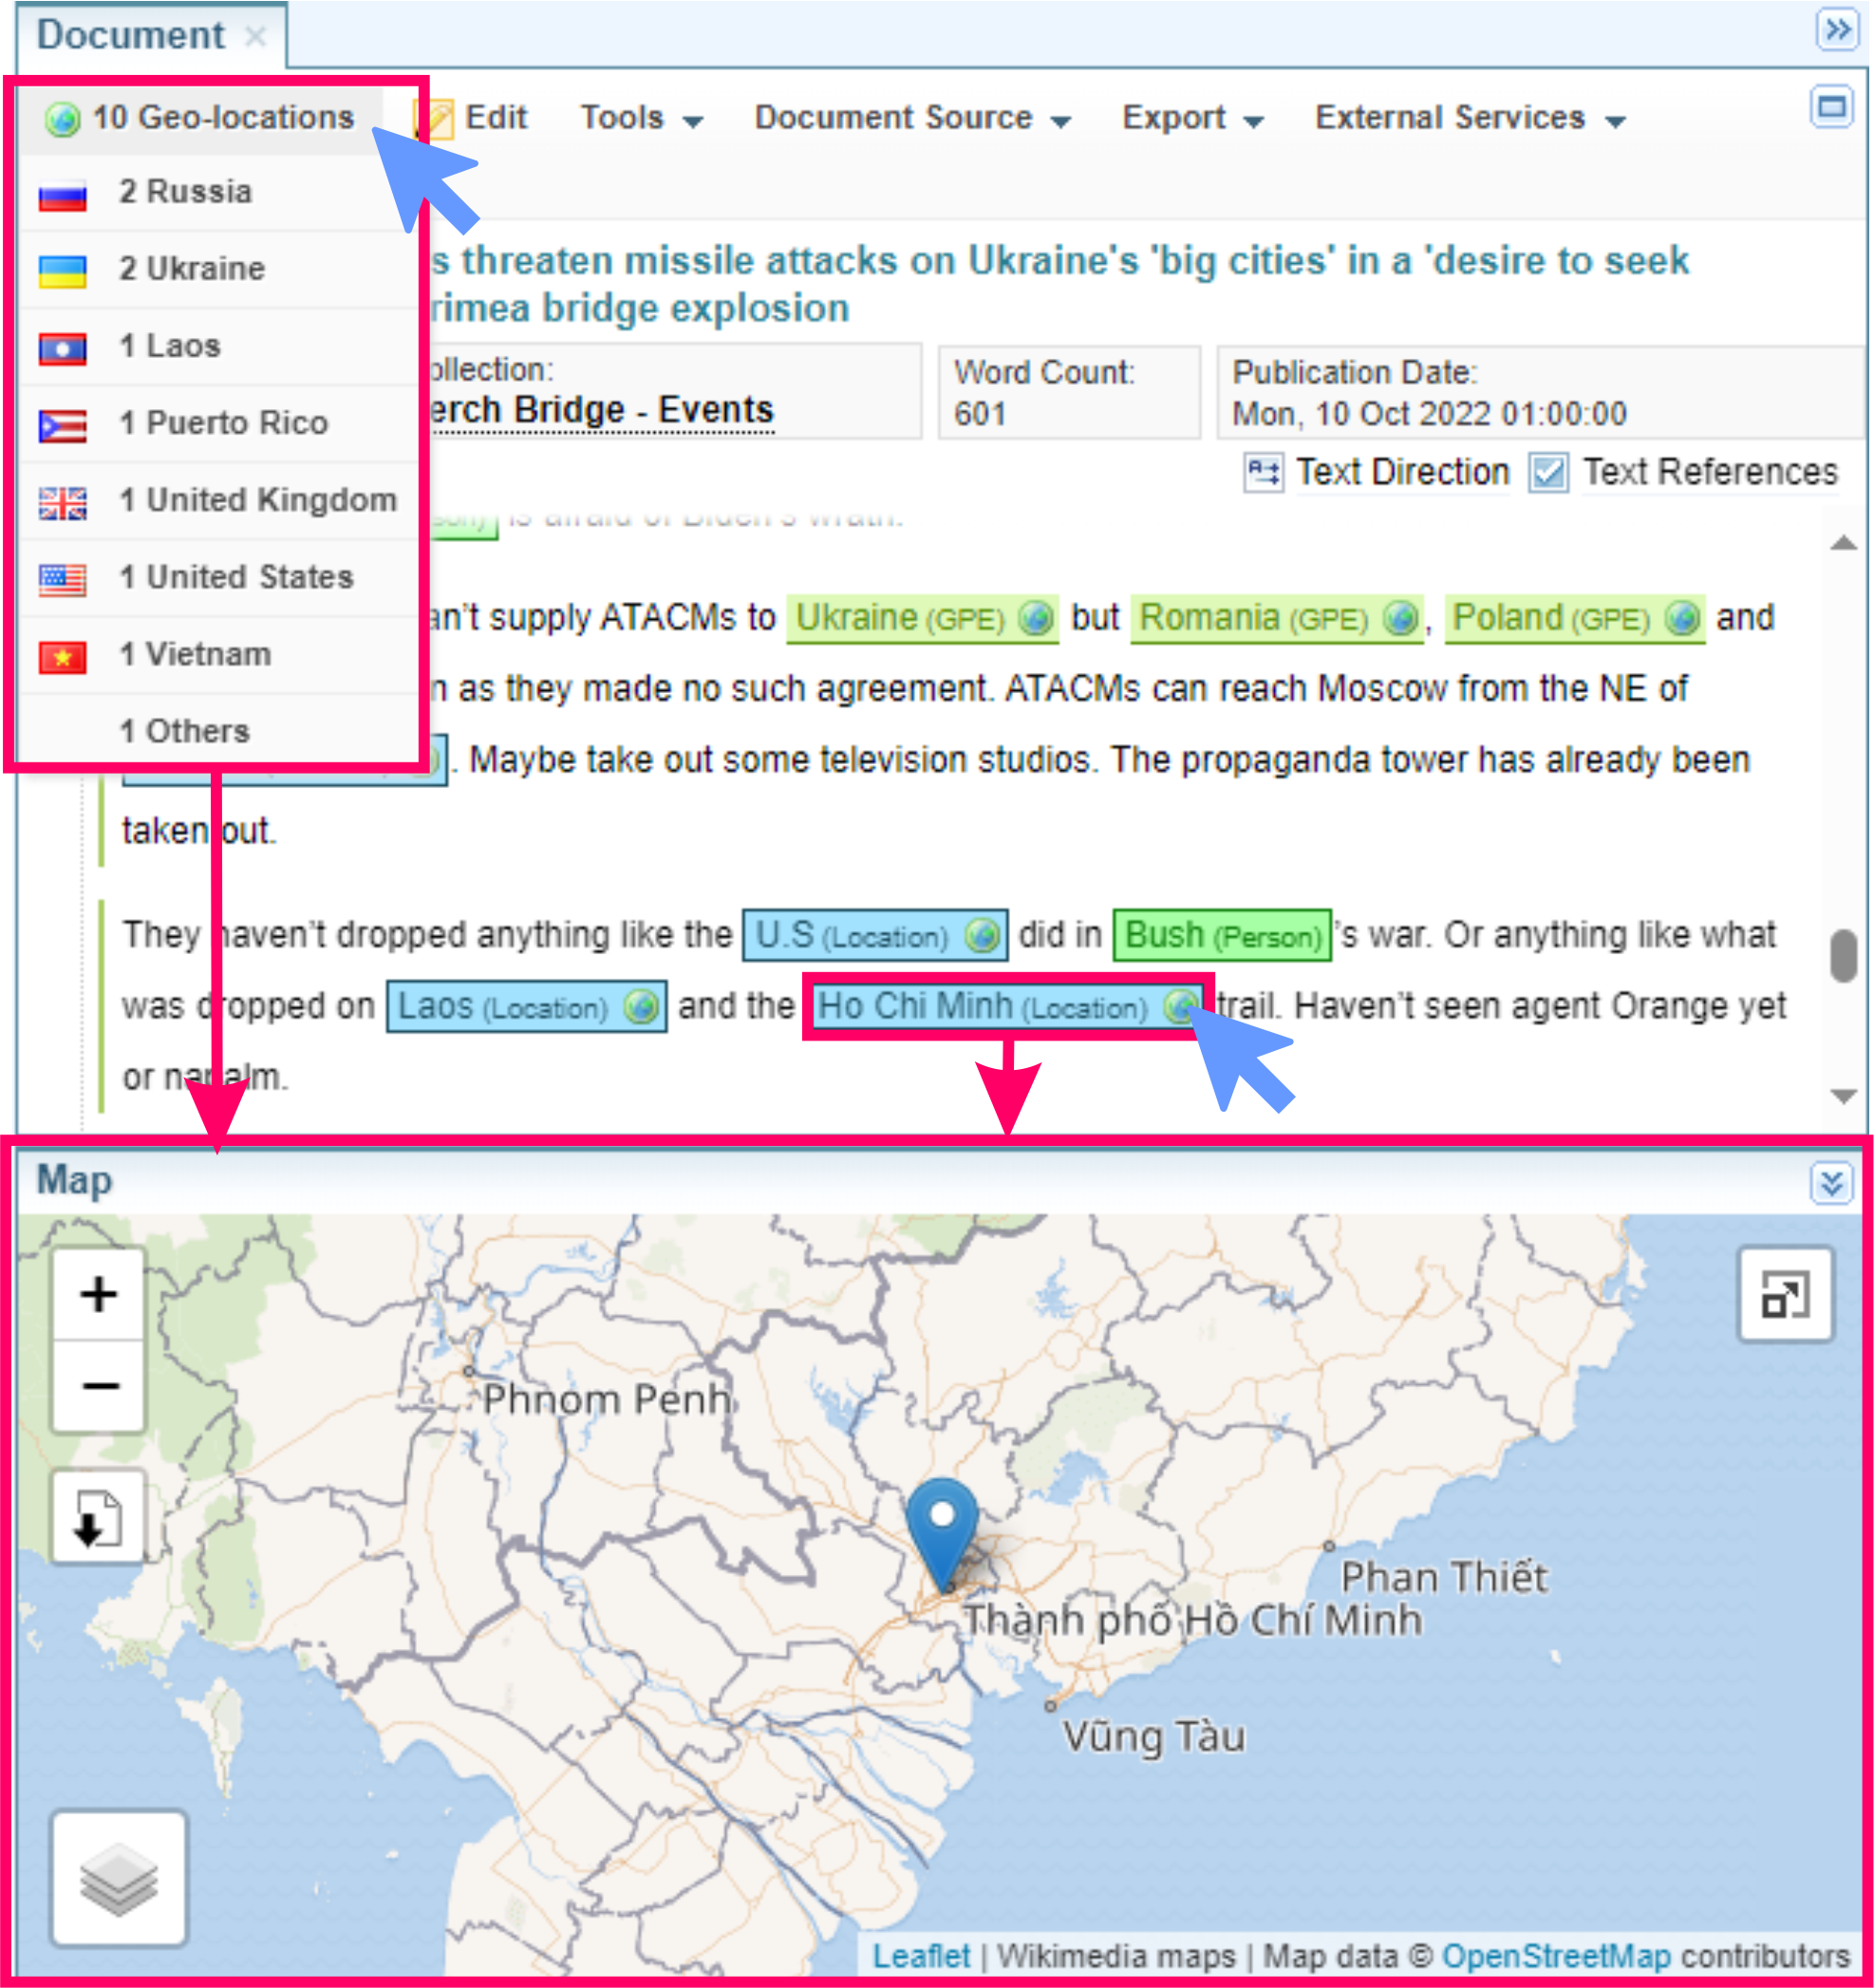Open the OpenStreetMap attribution link

(1556, 1956)
